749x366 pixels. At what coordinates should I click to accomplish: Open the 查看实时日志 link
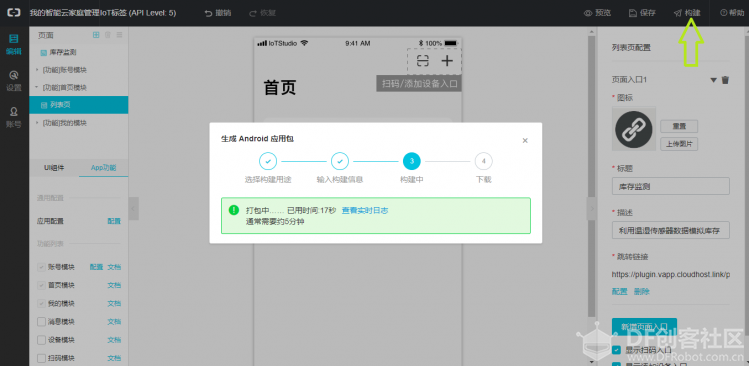click(x=365, y=210)
